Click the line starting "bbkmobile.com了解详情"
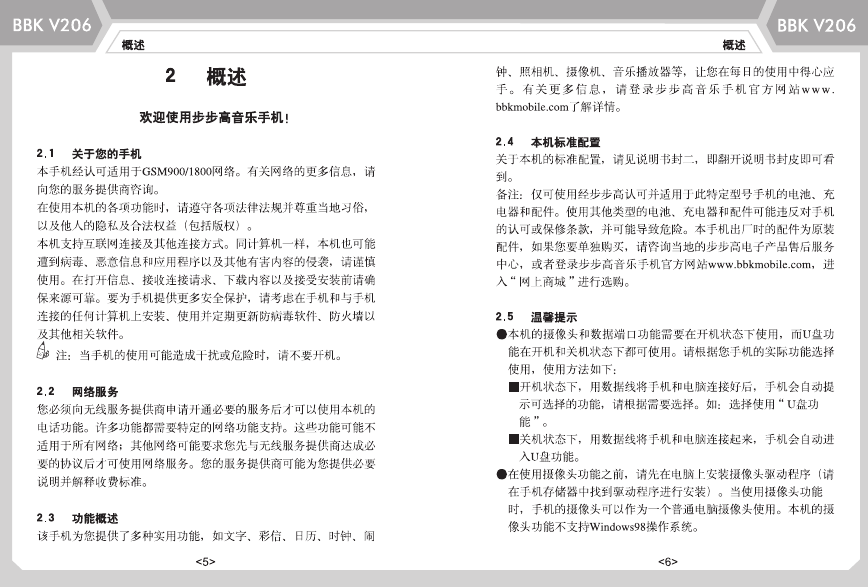This screenshot has width=868, height=587. pos(559,107)
